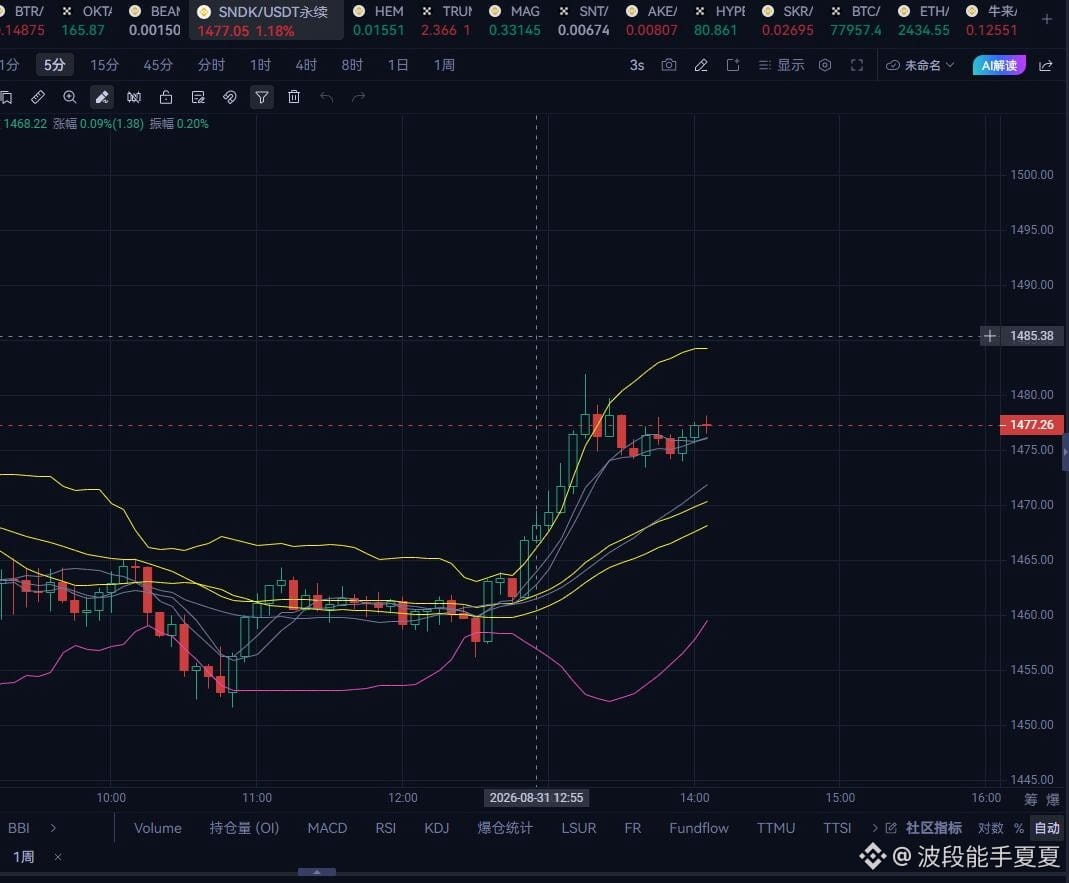This screenshot has width=1069, height=883.
Task: Expand more indicators chevron after TTSI
Action: coord(875,828)
